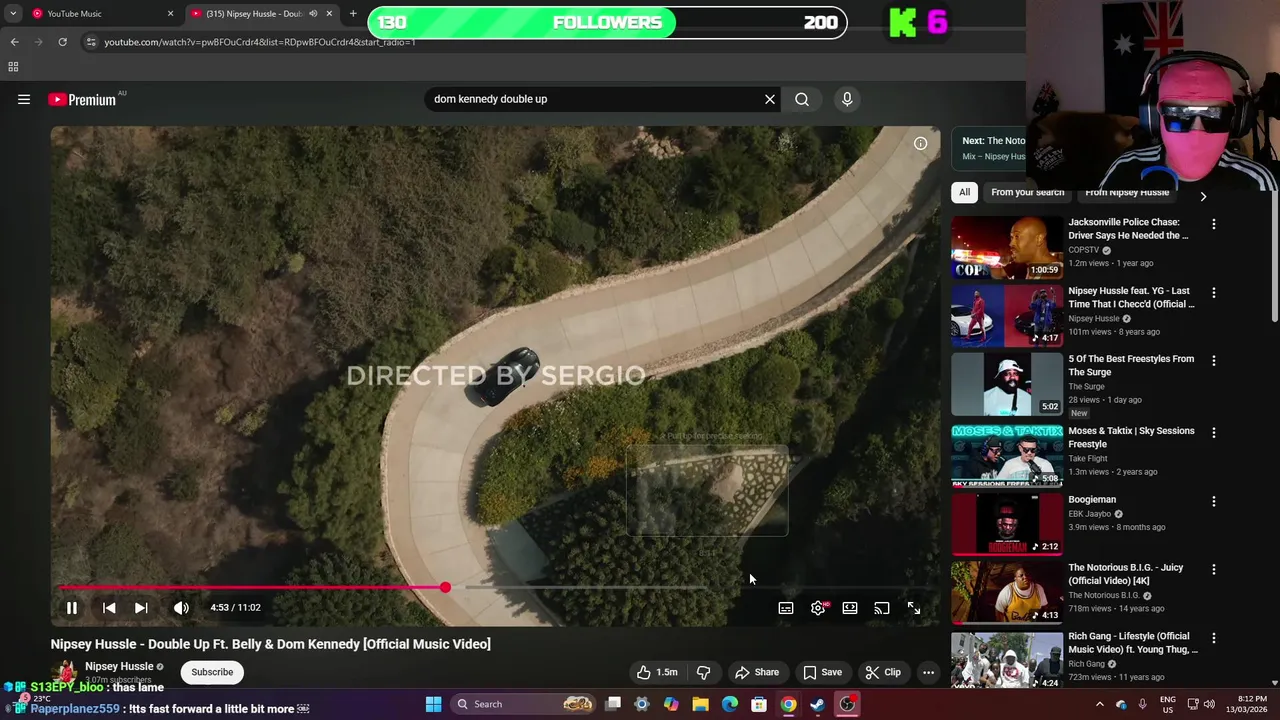Viewport: 1280px width, 720px height.
Task: Open 'The Notorious B.I.G. - Juicy' video title
Action: click(1125, 574)
